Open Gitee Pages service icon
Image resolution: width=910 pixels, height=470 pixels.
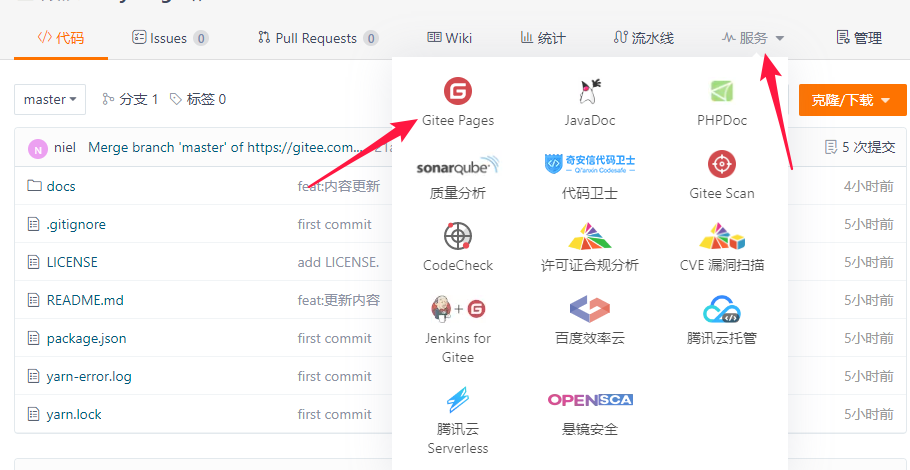click(457, 92)
